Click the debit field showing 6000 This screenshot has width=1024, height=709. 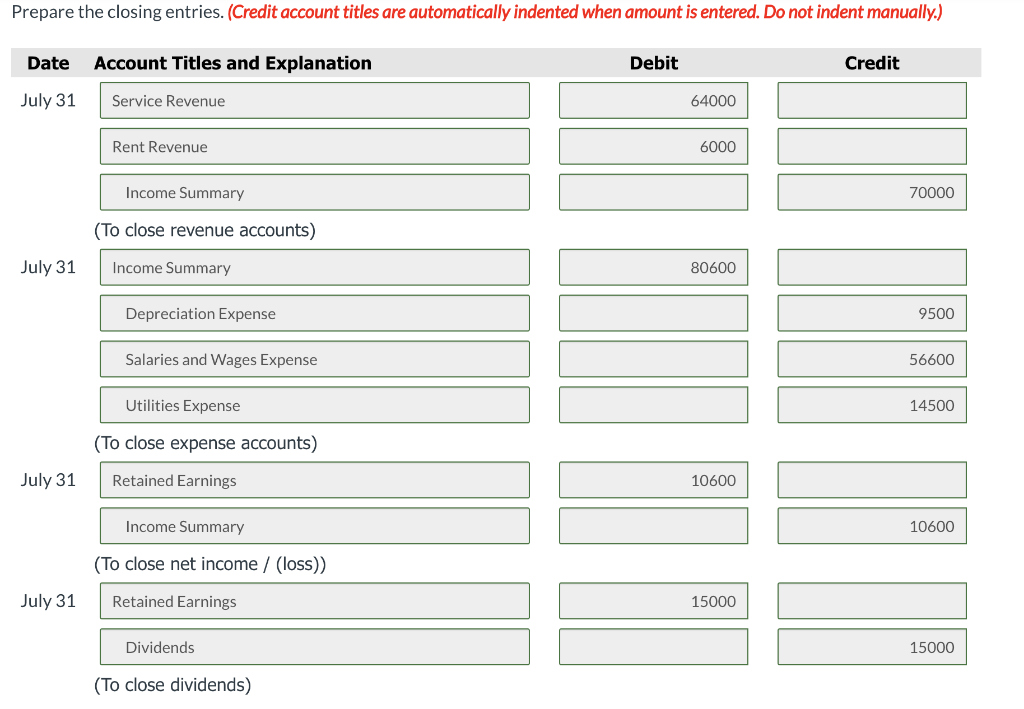click(x=653, y=146)
